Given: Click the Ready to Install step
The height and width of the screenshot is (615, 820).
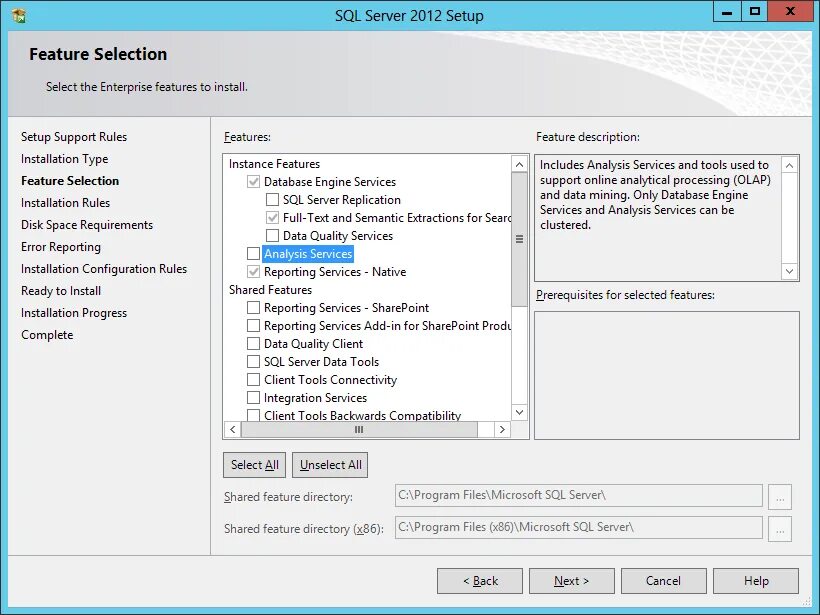Looking at the screenshot, I should [61, 291].
